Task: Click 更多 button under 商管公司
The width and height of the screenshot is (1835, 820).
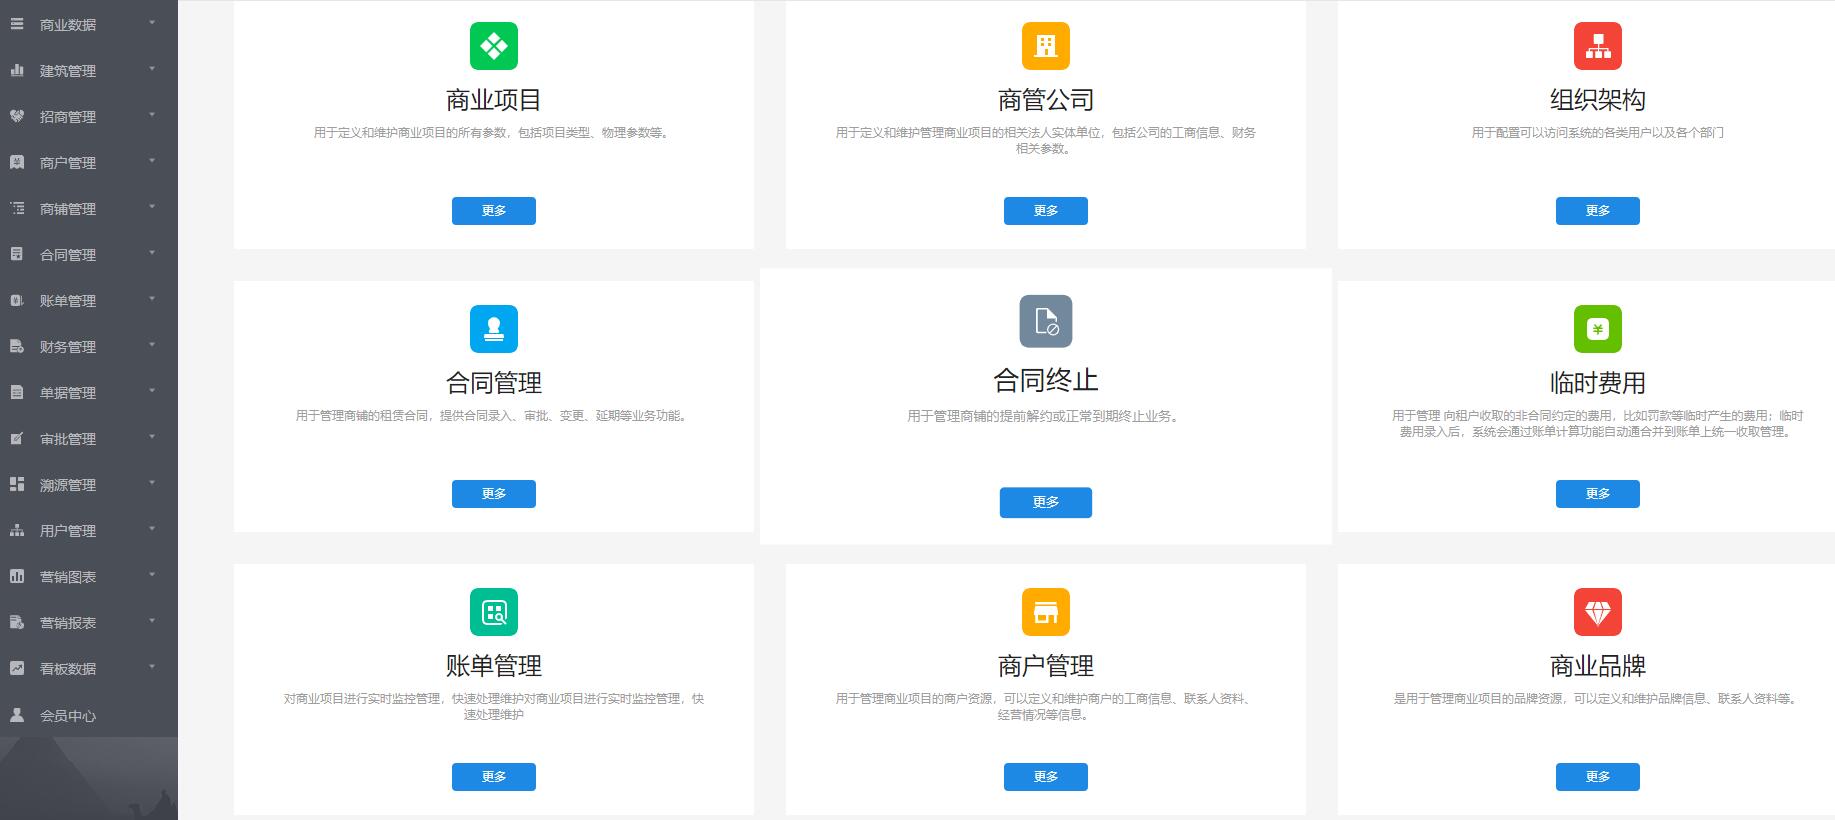Action: (1046, 211)
